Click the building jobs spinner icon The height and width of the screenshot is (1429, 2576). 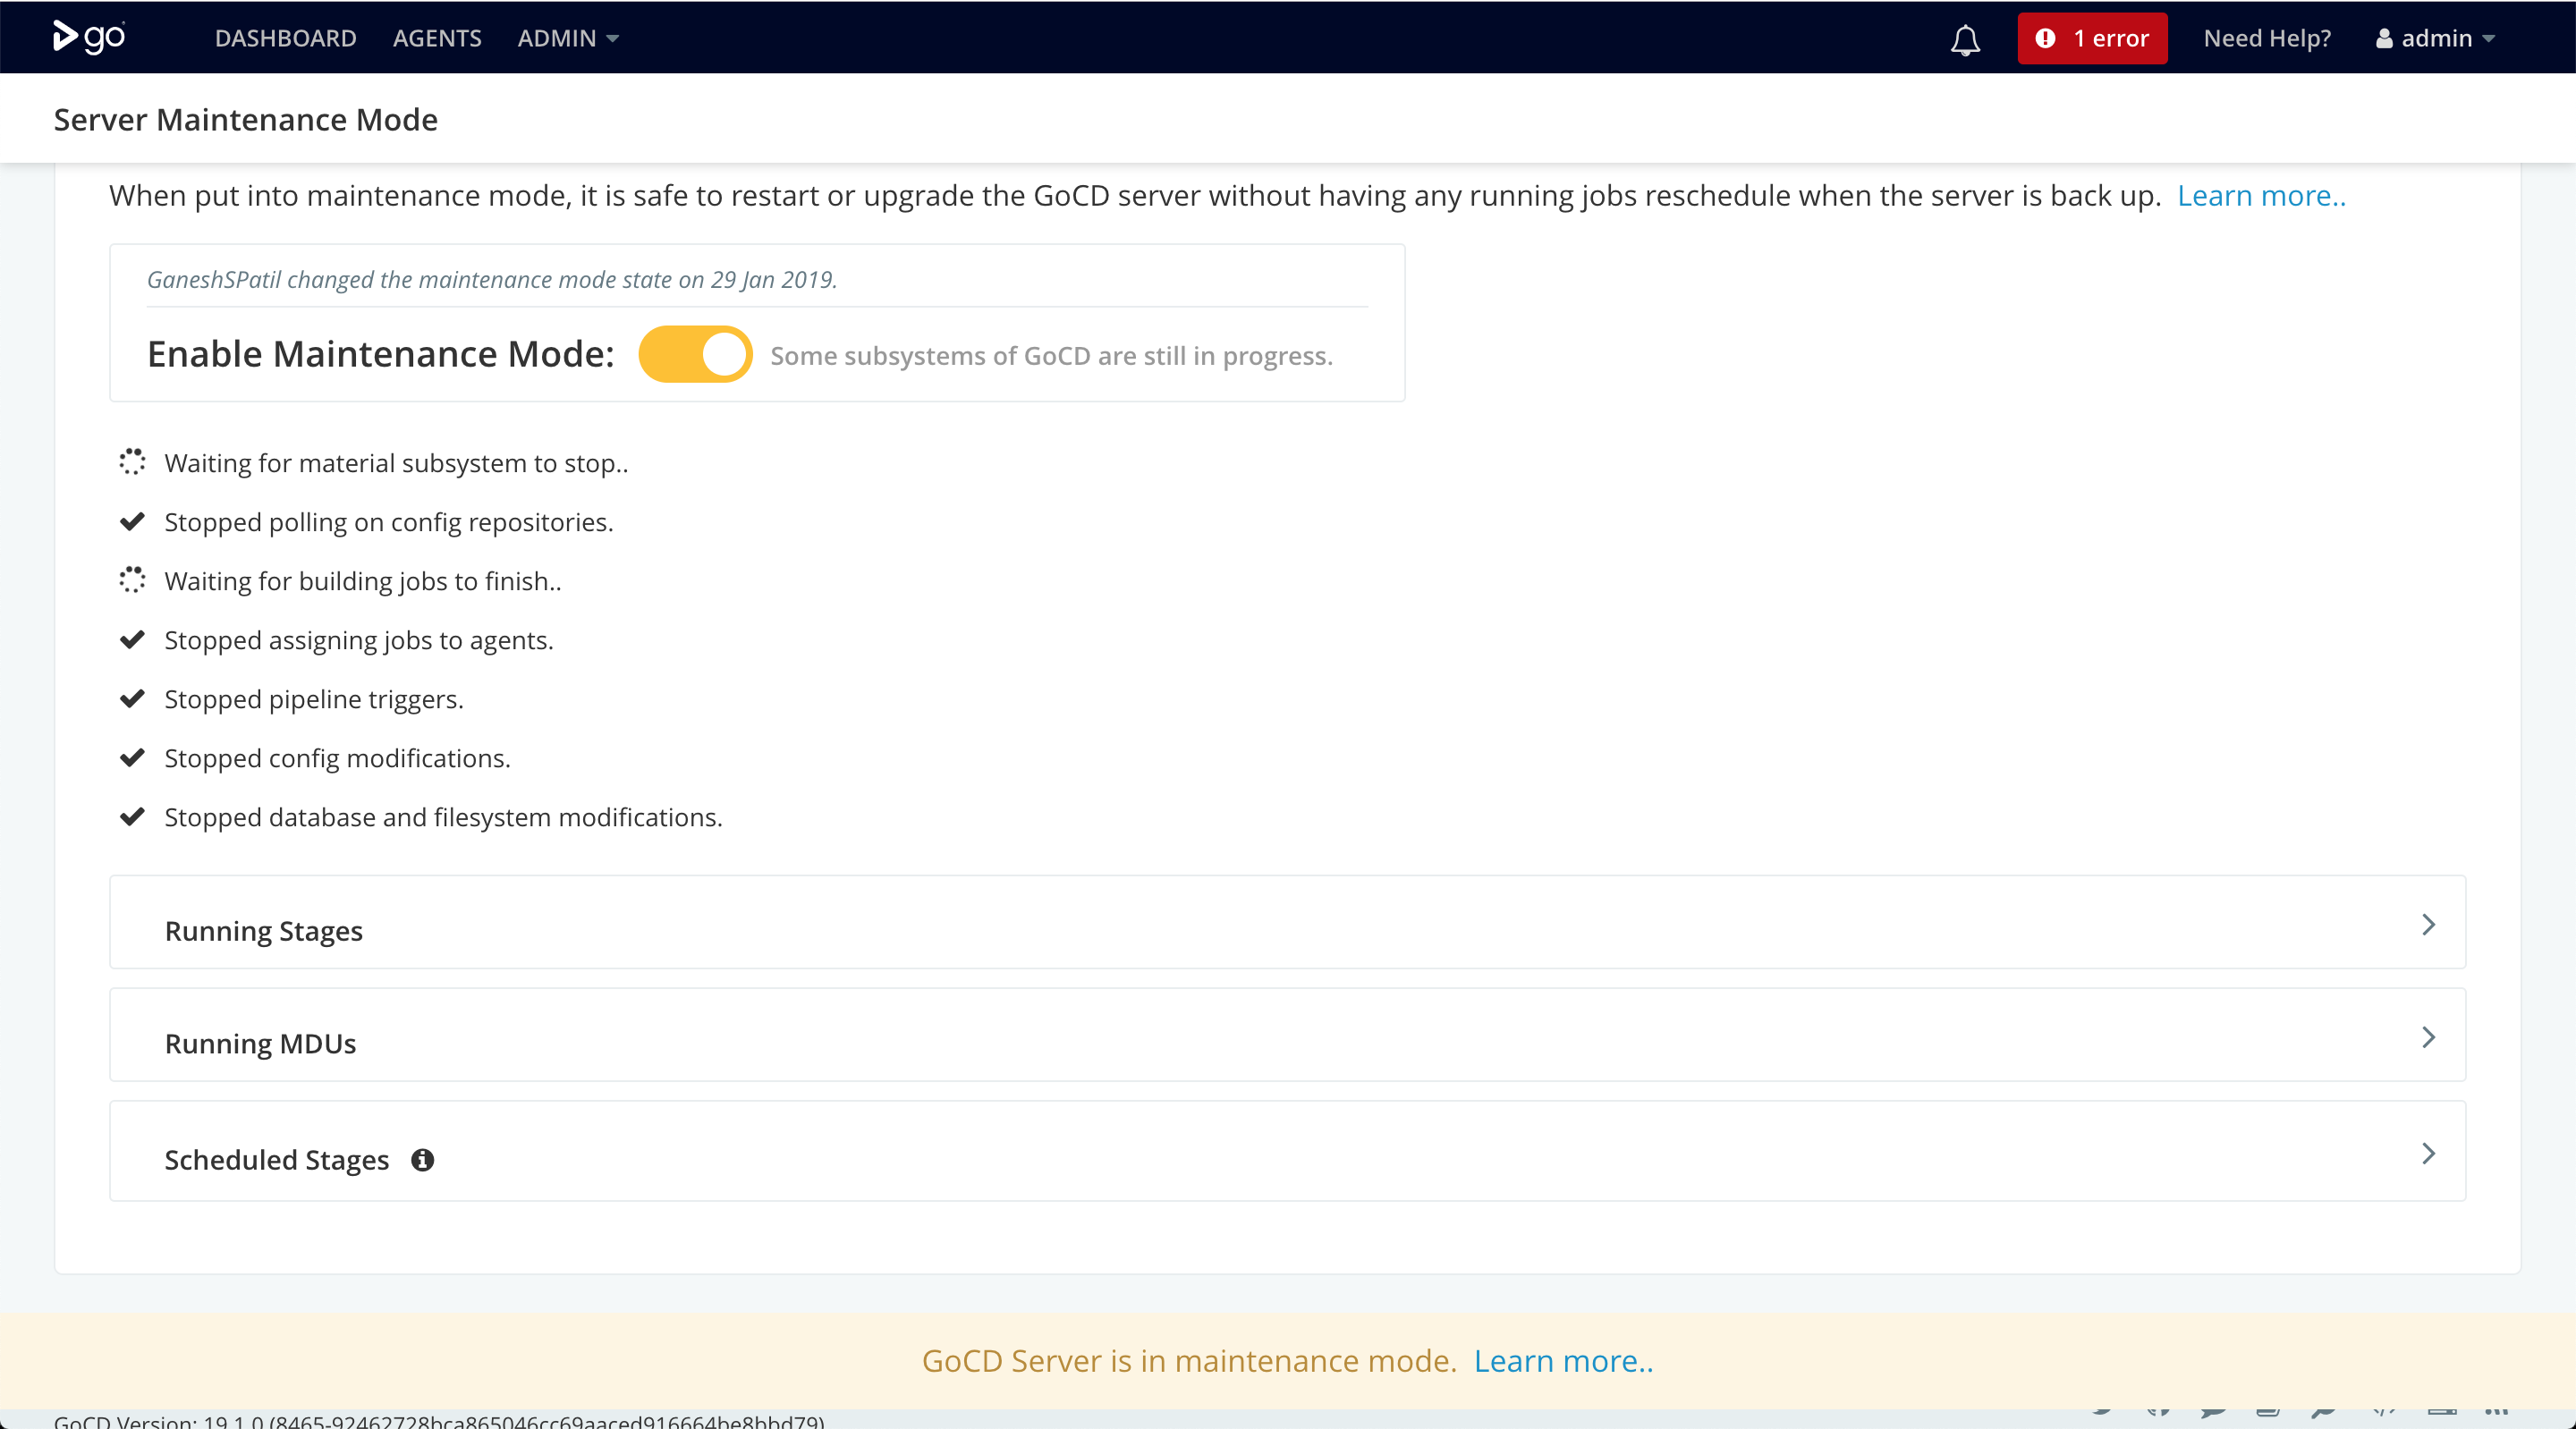tap(132, 580)
